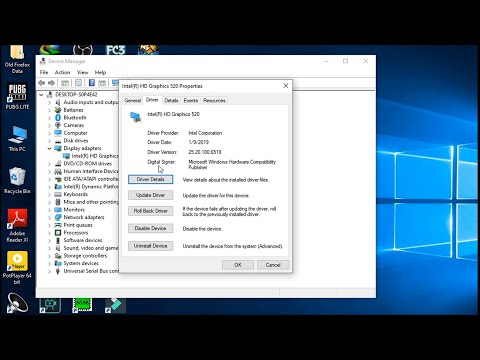Screen dimensions: 480x360
Task: Select Mice and other pointing devices
Action: click(x=91, y=202)
